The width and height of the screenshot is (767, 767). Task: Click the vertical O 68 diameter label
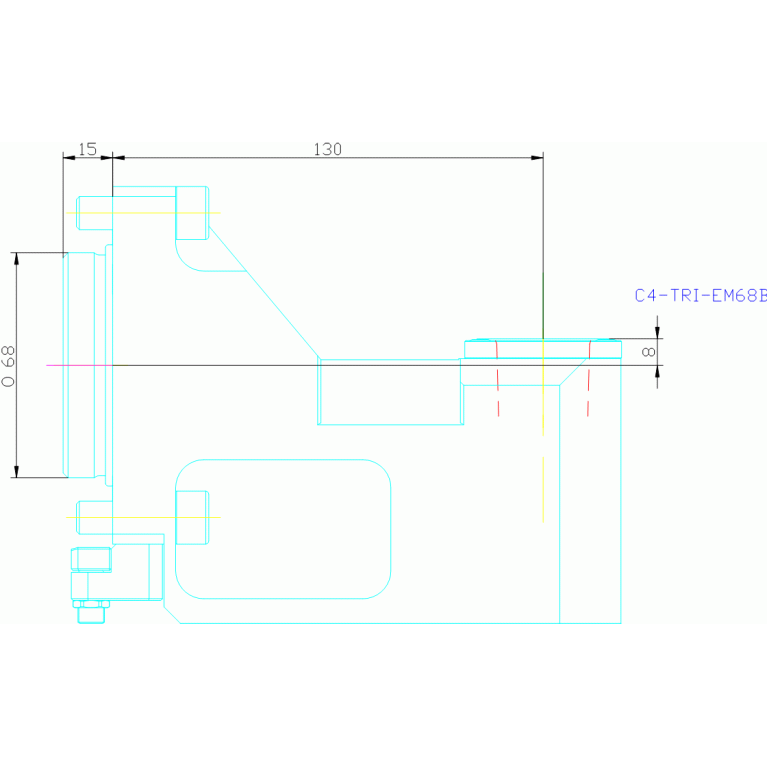point(8,366)
